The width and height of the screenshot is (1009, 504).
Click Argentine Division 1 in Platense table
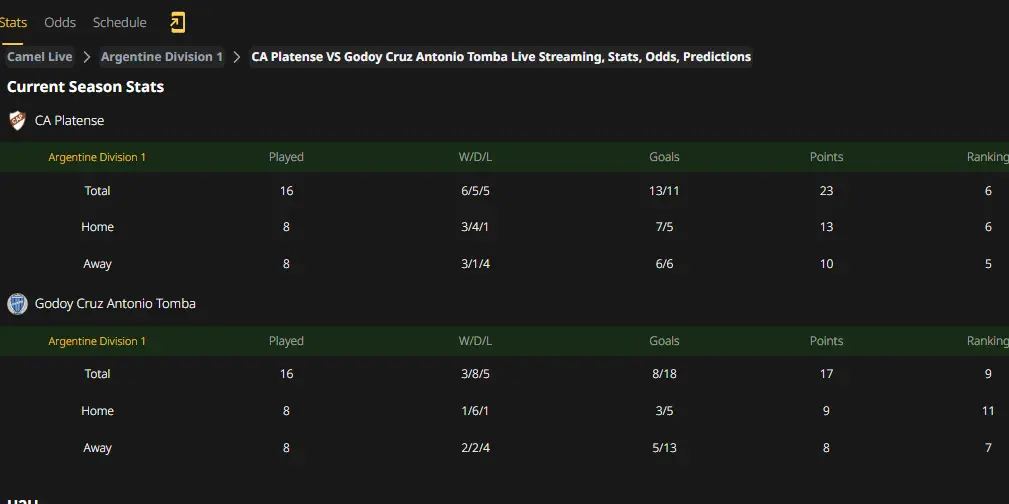click(x=97, y=157)
